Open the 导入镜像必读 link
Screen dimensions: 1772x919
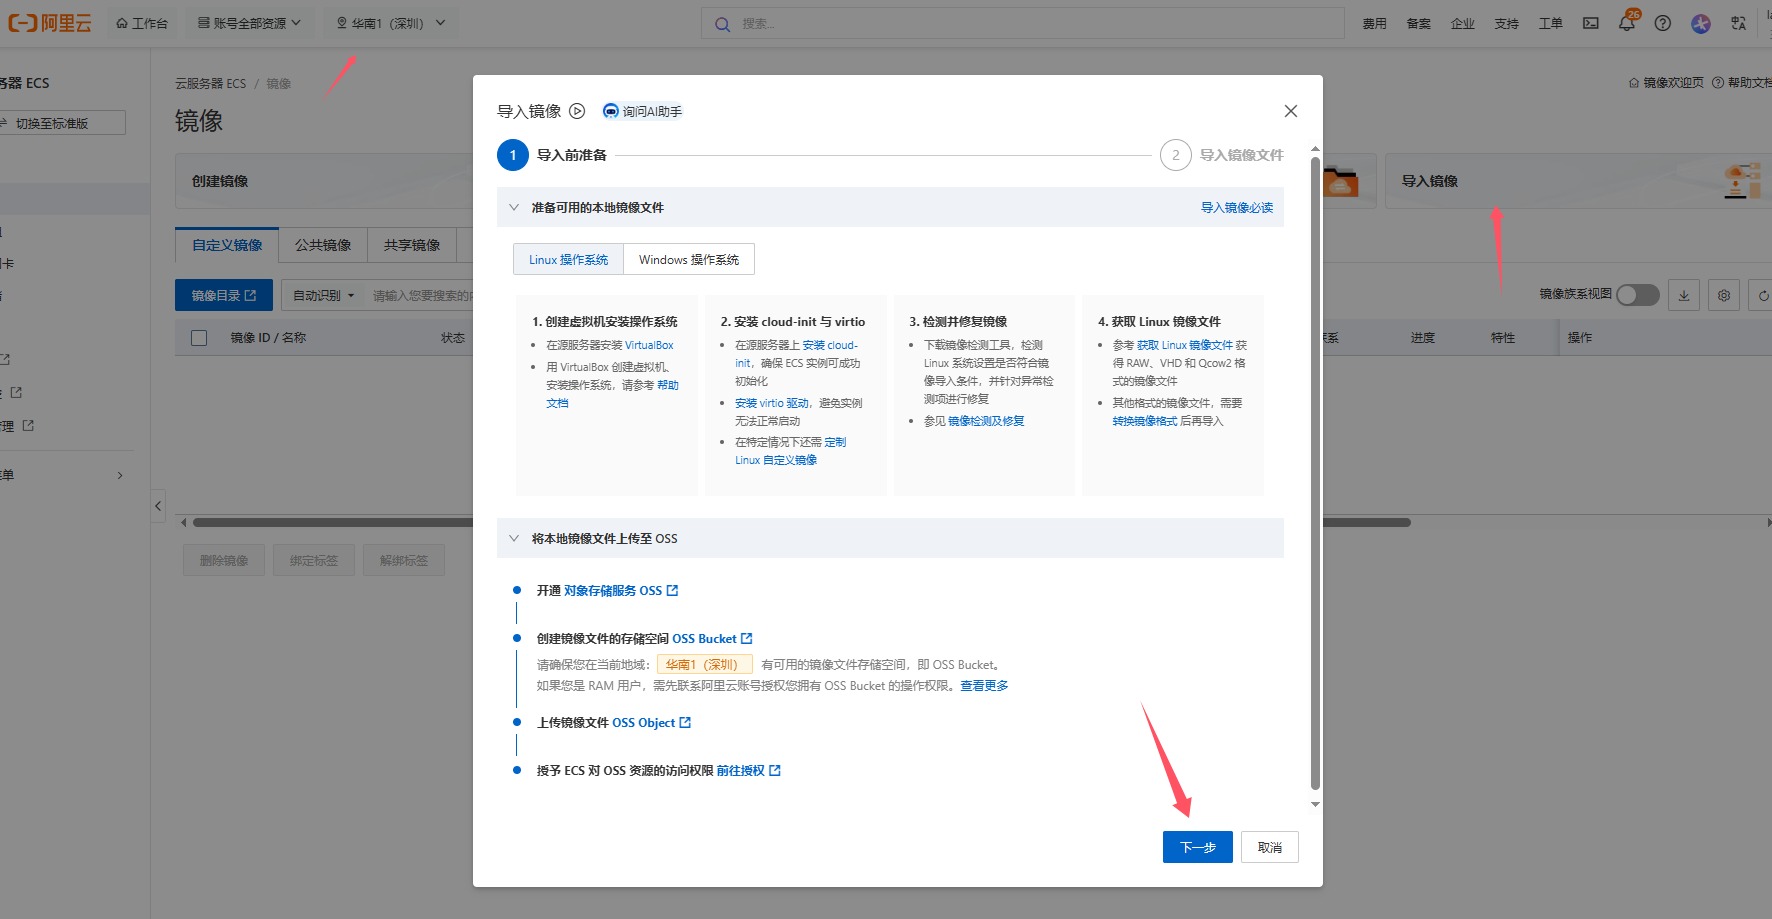pos(1237,208)
